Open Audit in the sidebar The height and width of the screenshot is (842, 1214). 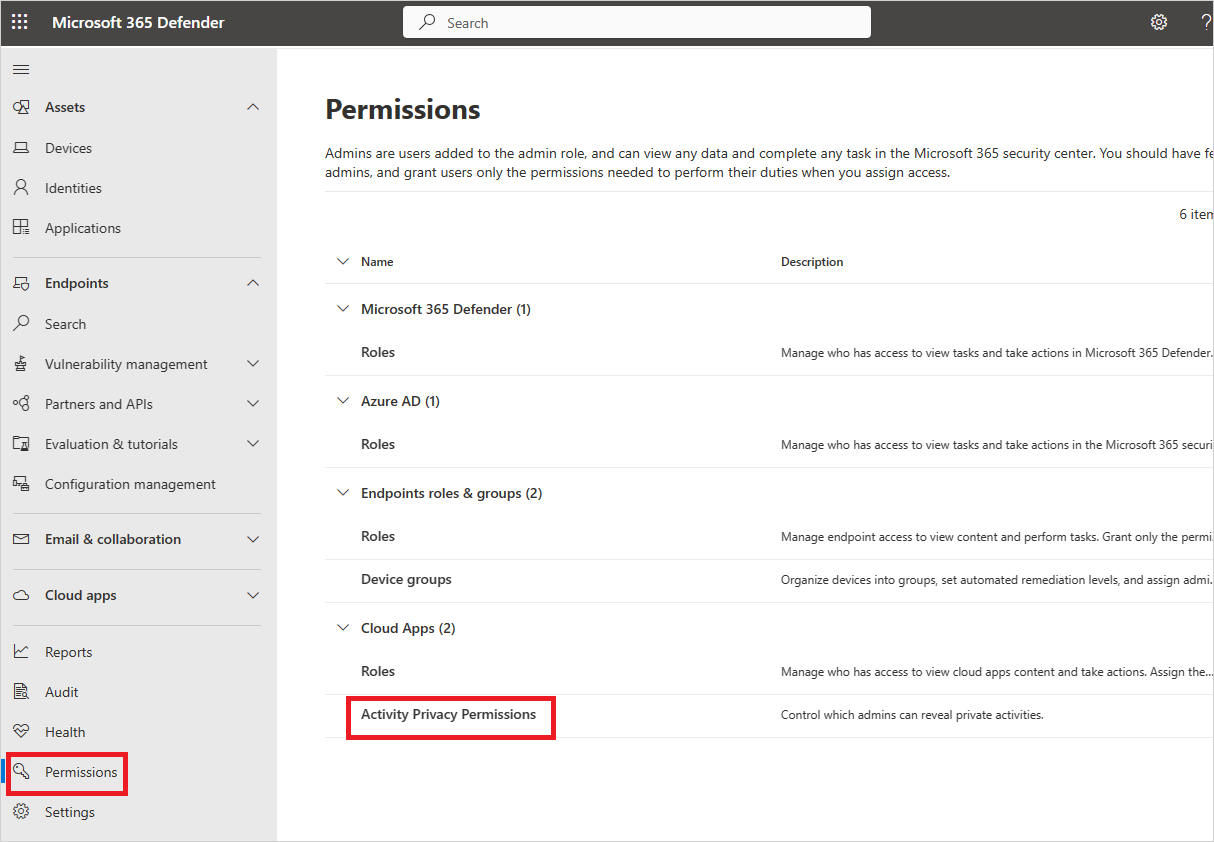point(61,692)
